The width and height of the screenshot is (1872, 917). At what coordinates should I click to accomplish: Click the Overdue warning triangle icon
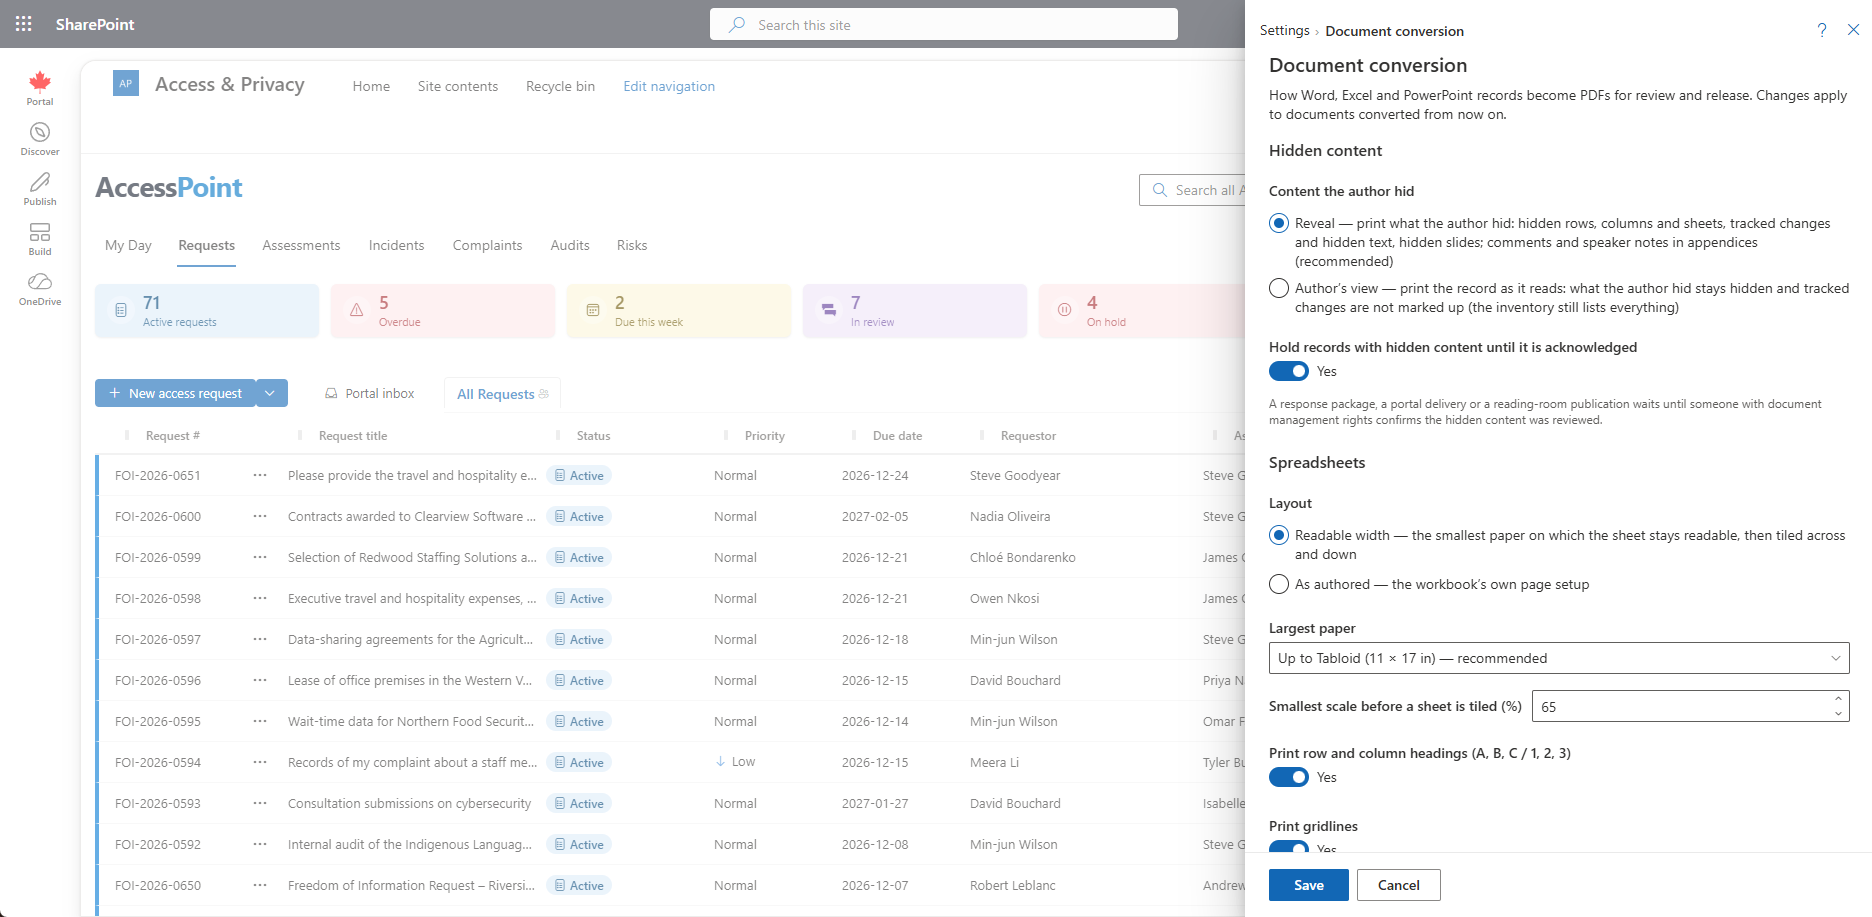[357, 311]
